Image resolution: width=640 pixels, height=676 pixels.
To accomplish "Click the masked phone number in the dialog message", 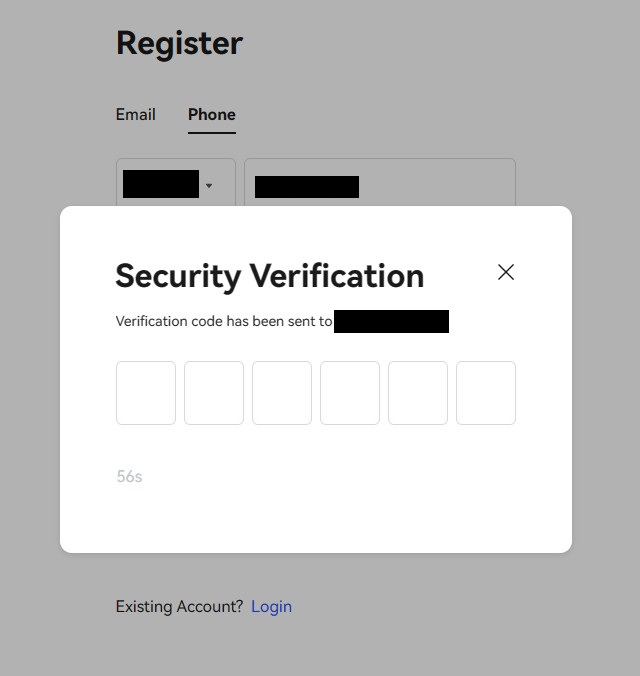I will [x=391, y=322].
